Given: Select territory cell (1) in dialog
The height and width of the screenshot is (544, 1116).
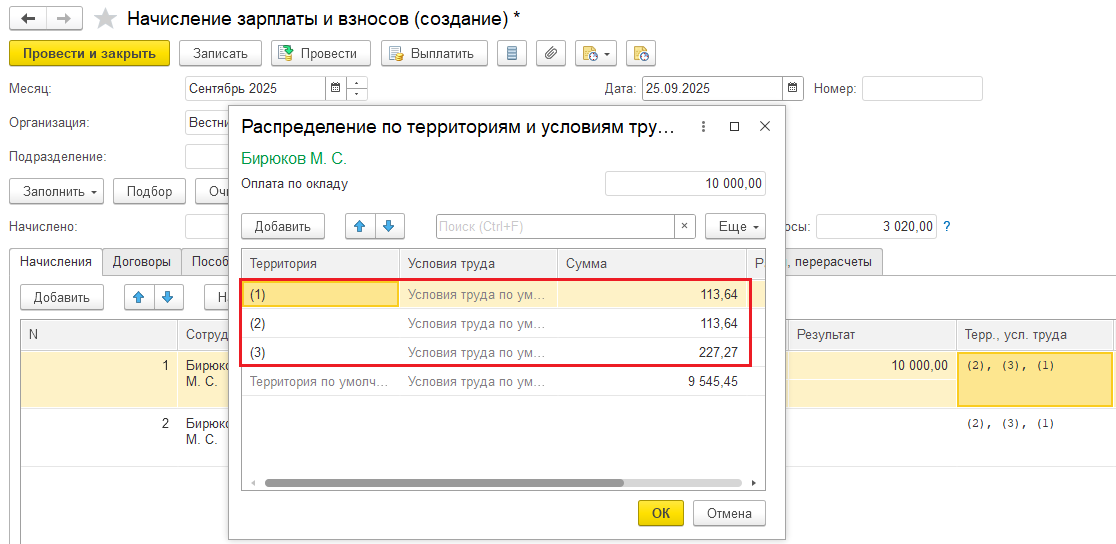Looking at the screenshot, I should [320, 294].
